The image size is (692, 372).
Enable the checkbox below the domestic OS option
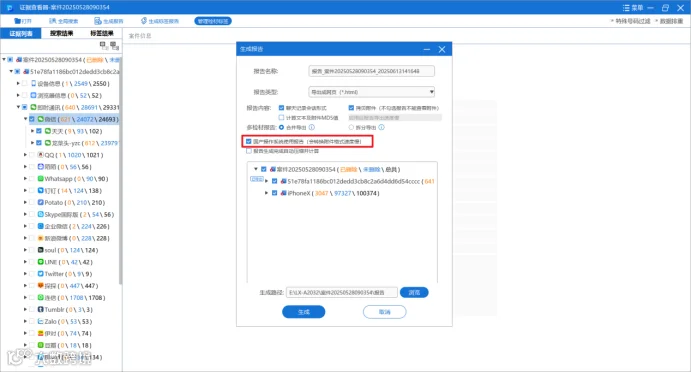point(248,151)
